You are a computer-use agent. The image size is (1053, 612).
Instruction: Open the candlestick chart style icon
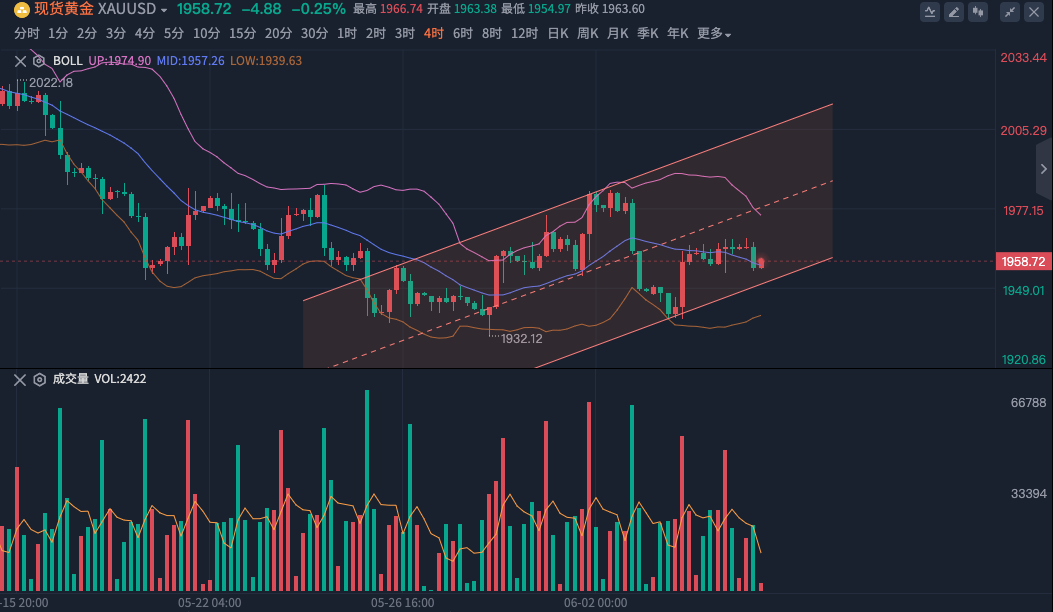click(x=978, y=12)
